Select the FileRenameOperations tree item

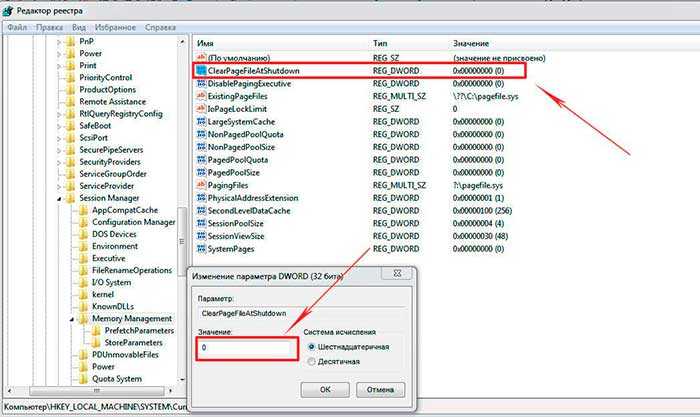click(132, 271)
